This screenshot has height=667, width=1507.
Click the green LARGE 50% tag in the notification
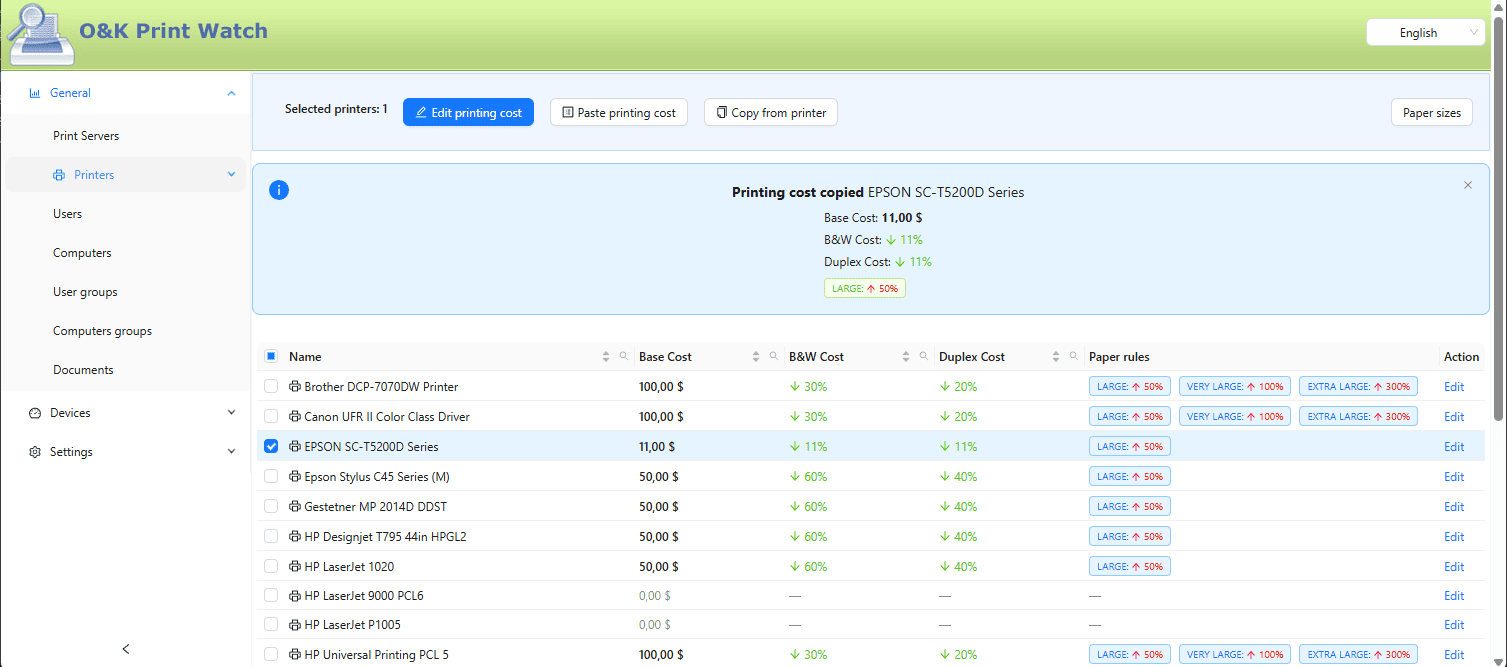coord(864,288)
